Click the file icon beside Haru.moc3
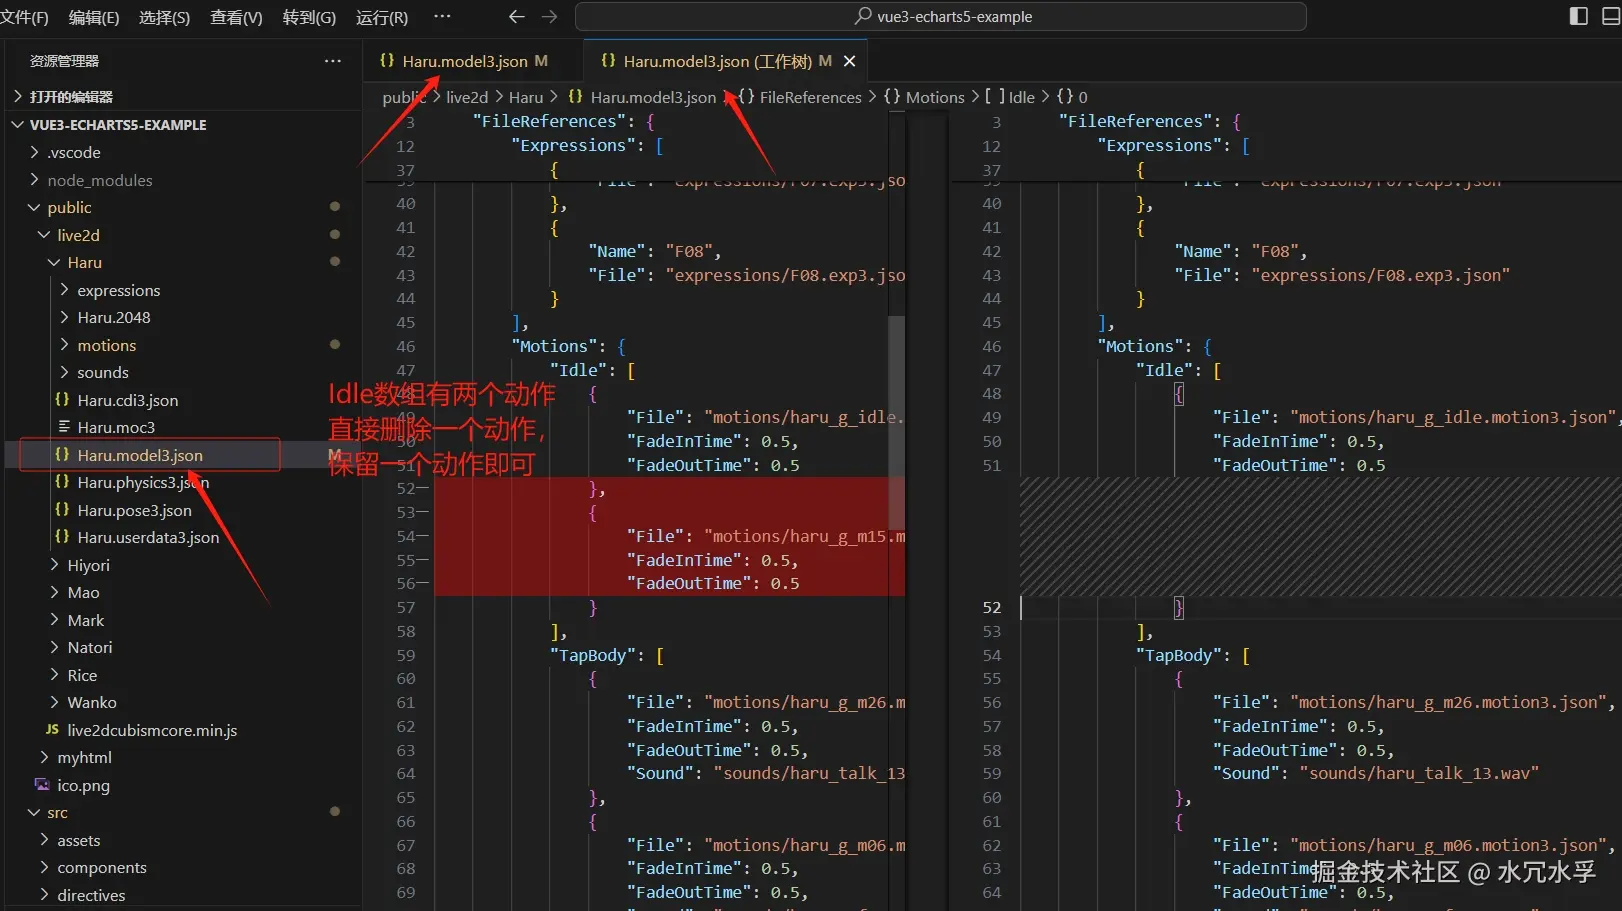This screenshot has width=1622, height=911. click(x=64, y=427)
